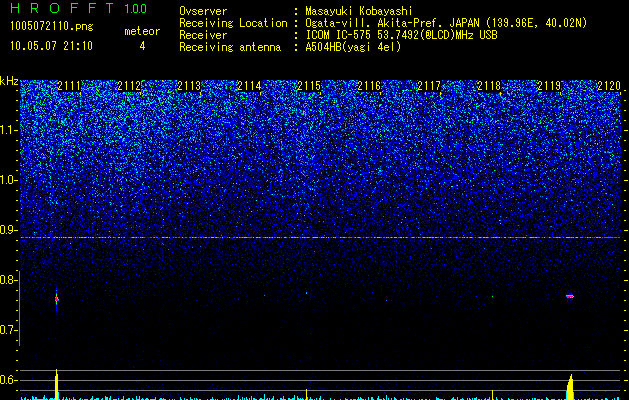The width and height of the screenshot is (629, 400).
Task: Select the small yellow spike near 2115
Action: tap(306, 394)
